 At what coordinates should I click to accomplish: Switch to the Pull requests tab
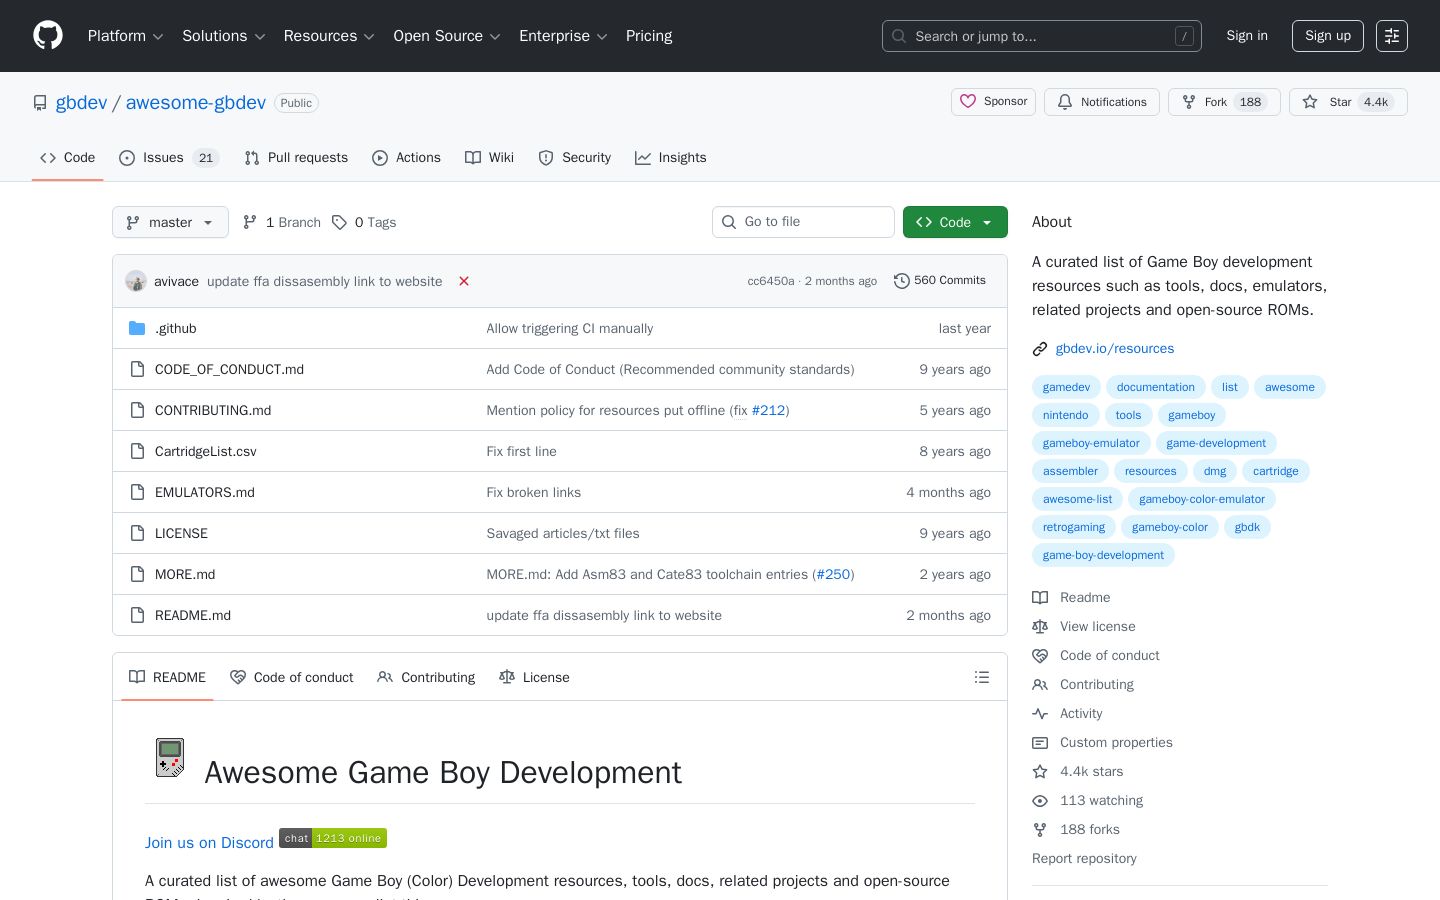[x=296, y=158]
